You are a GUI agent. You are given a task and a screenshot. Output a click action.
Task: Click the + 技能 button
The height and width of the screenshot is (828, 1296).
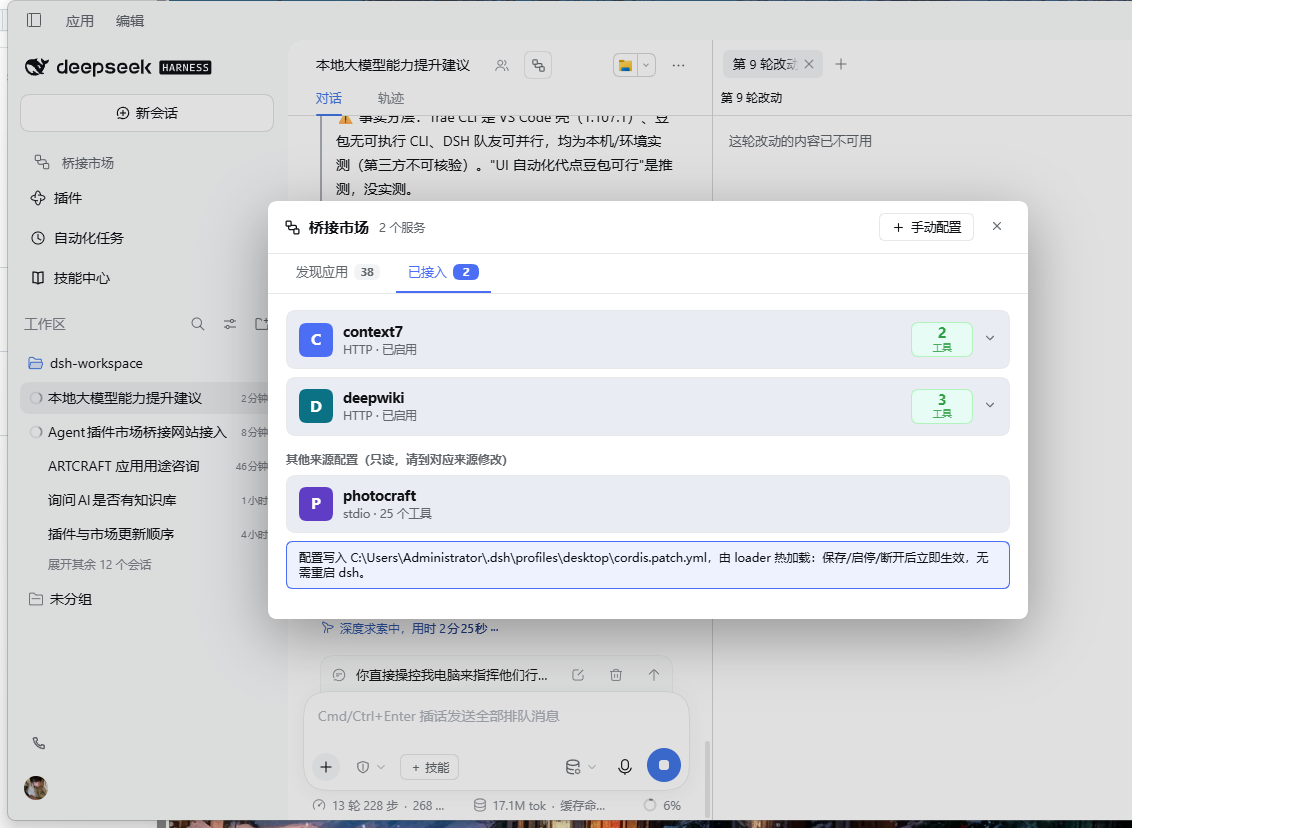pos(430,767)
